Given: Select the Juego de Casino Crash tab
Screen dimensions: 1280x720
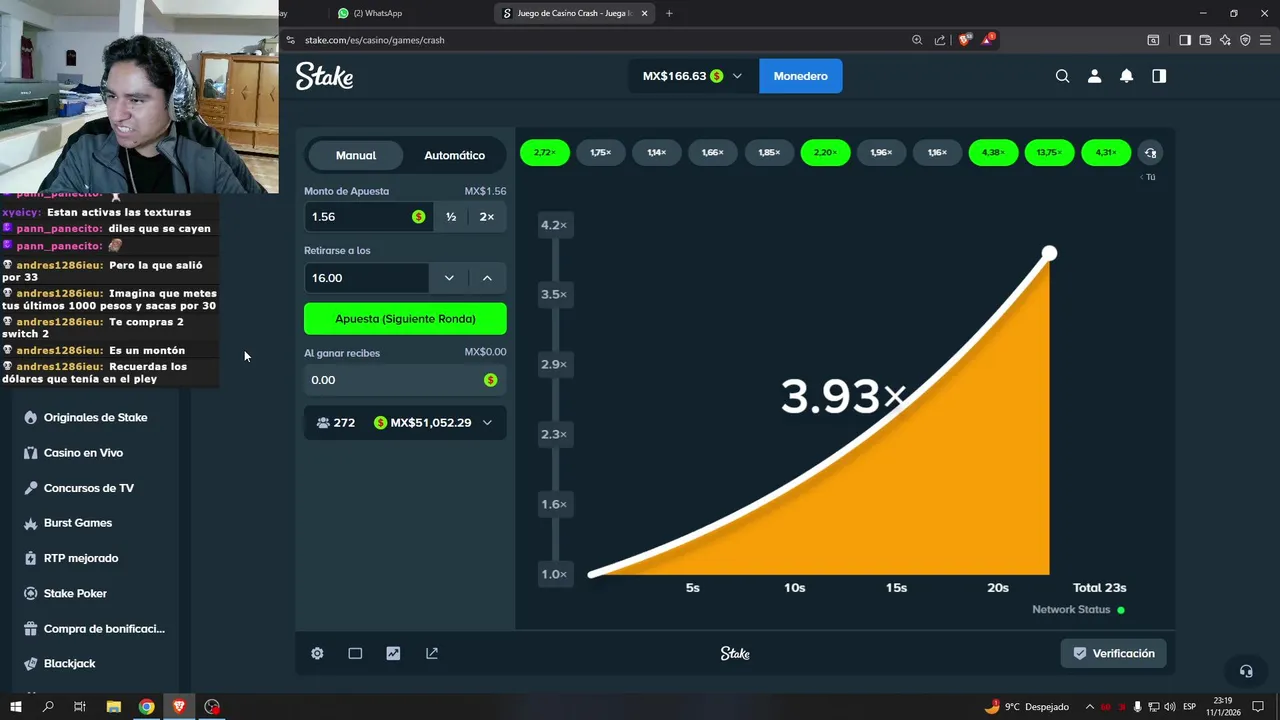Looking at the screenshot, I should 573,13.
